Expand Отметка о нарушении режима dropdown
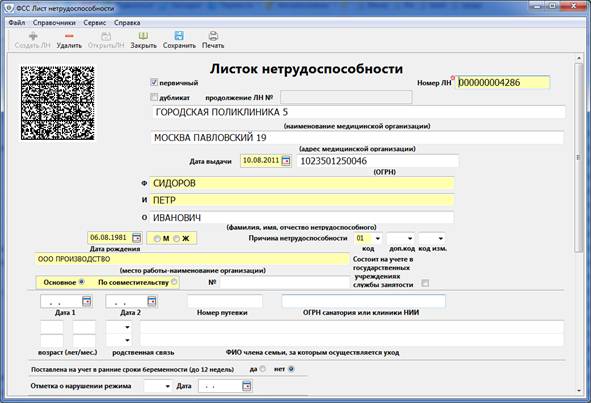The width and height of the screenshot is (591, 403). [168, 386]
